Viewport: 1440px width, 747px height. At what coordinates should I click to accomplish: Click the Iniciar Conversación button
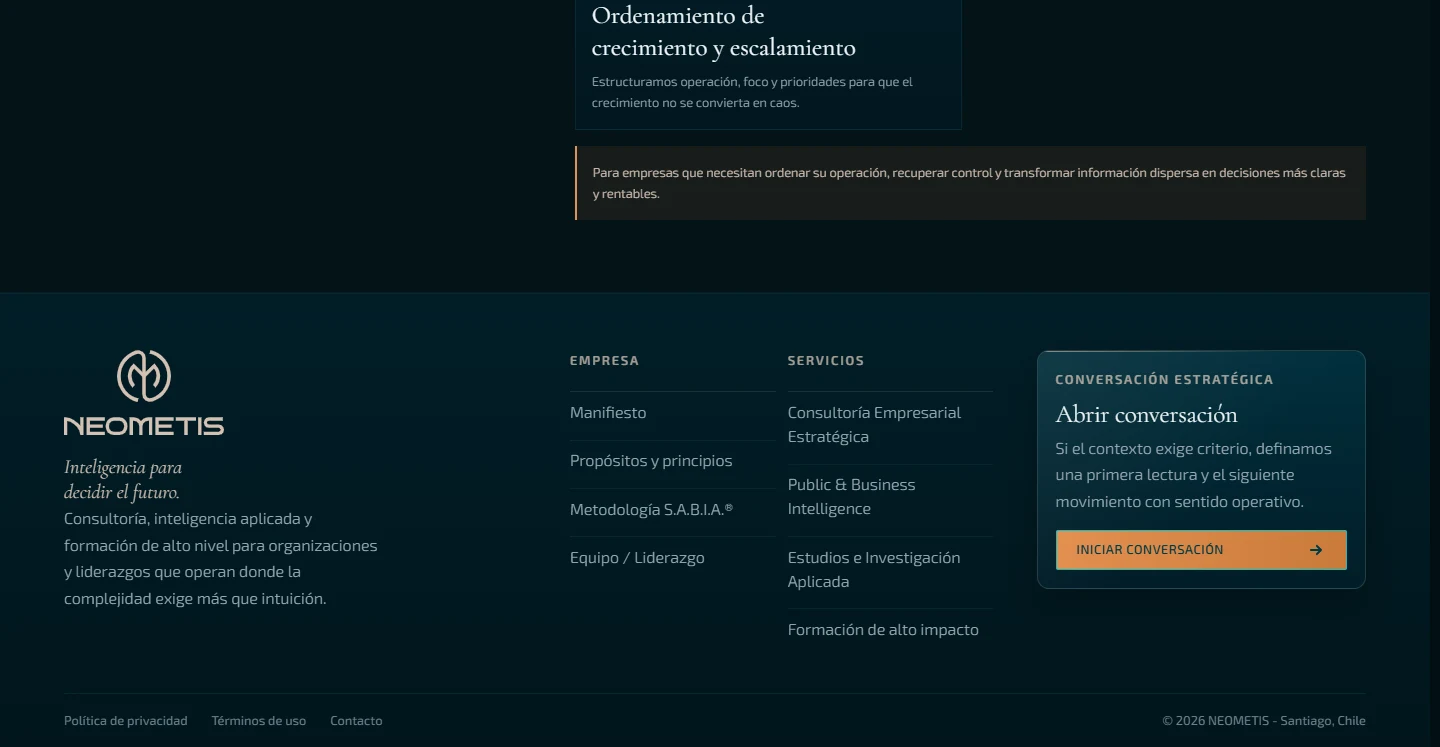[x=1201, y=550]
